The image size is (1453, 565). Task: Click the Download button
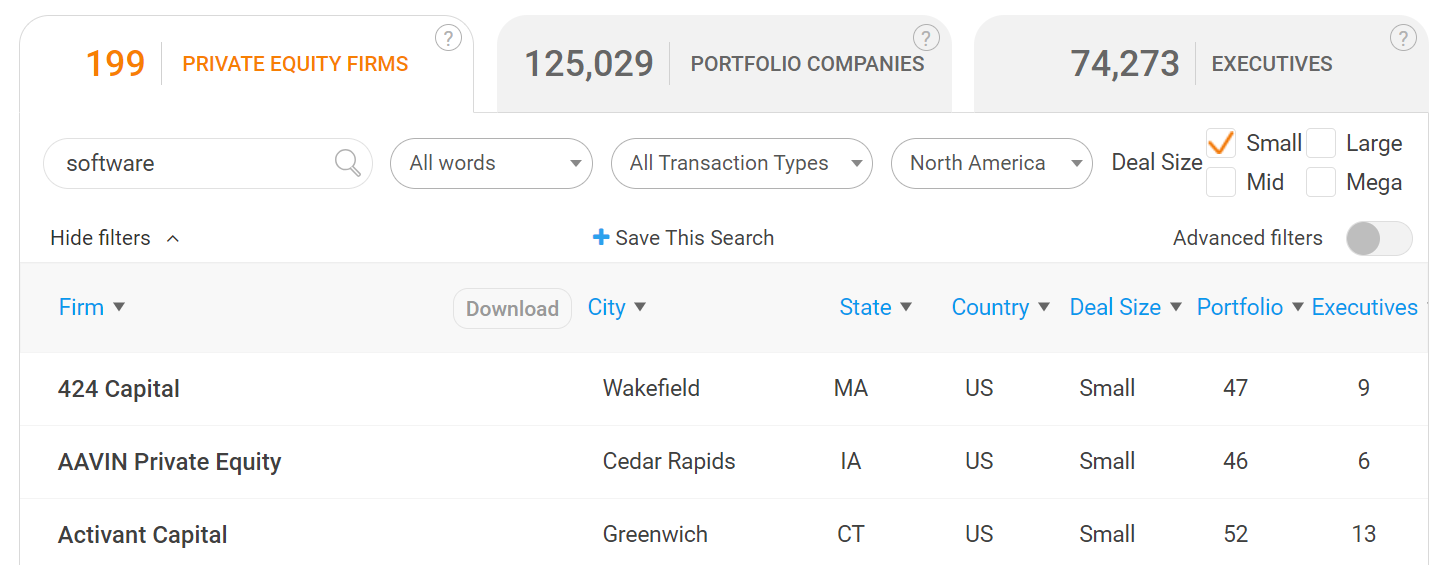(512, 309)
